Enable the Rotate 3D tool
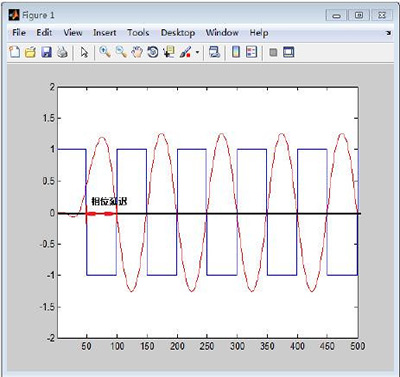The height and width of the screenshot is (377, 400). 153,52
